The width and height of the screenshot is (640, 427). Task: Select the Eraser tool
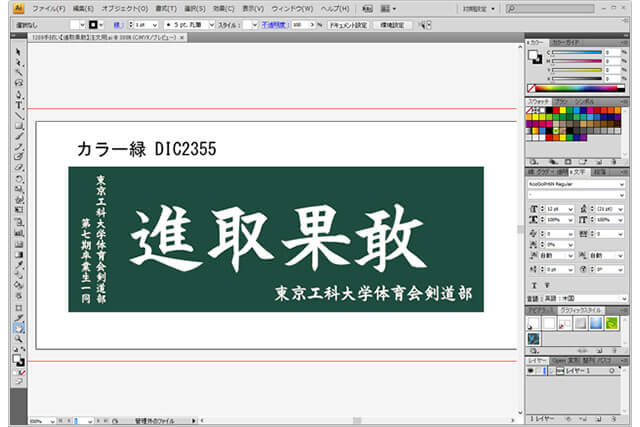point(18,168)
